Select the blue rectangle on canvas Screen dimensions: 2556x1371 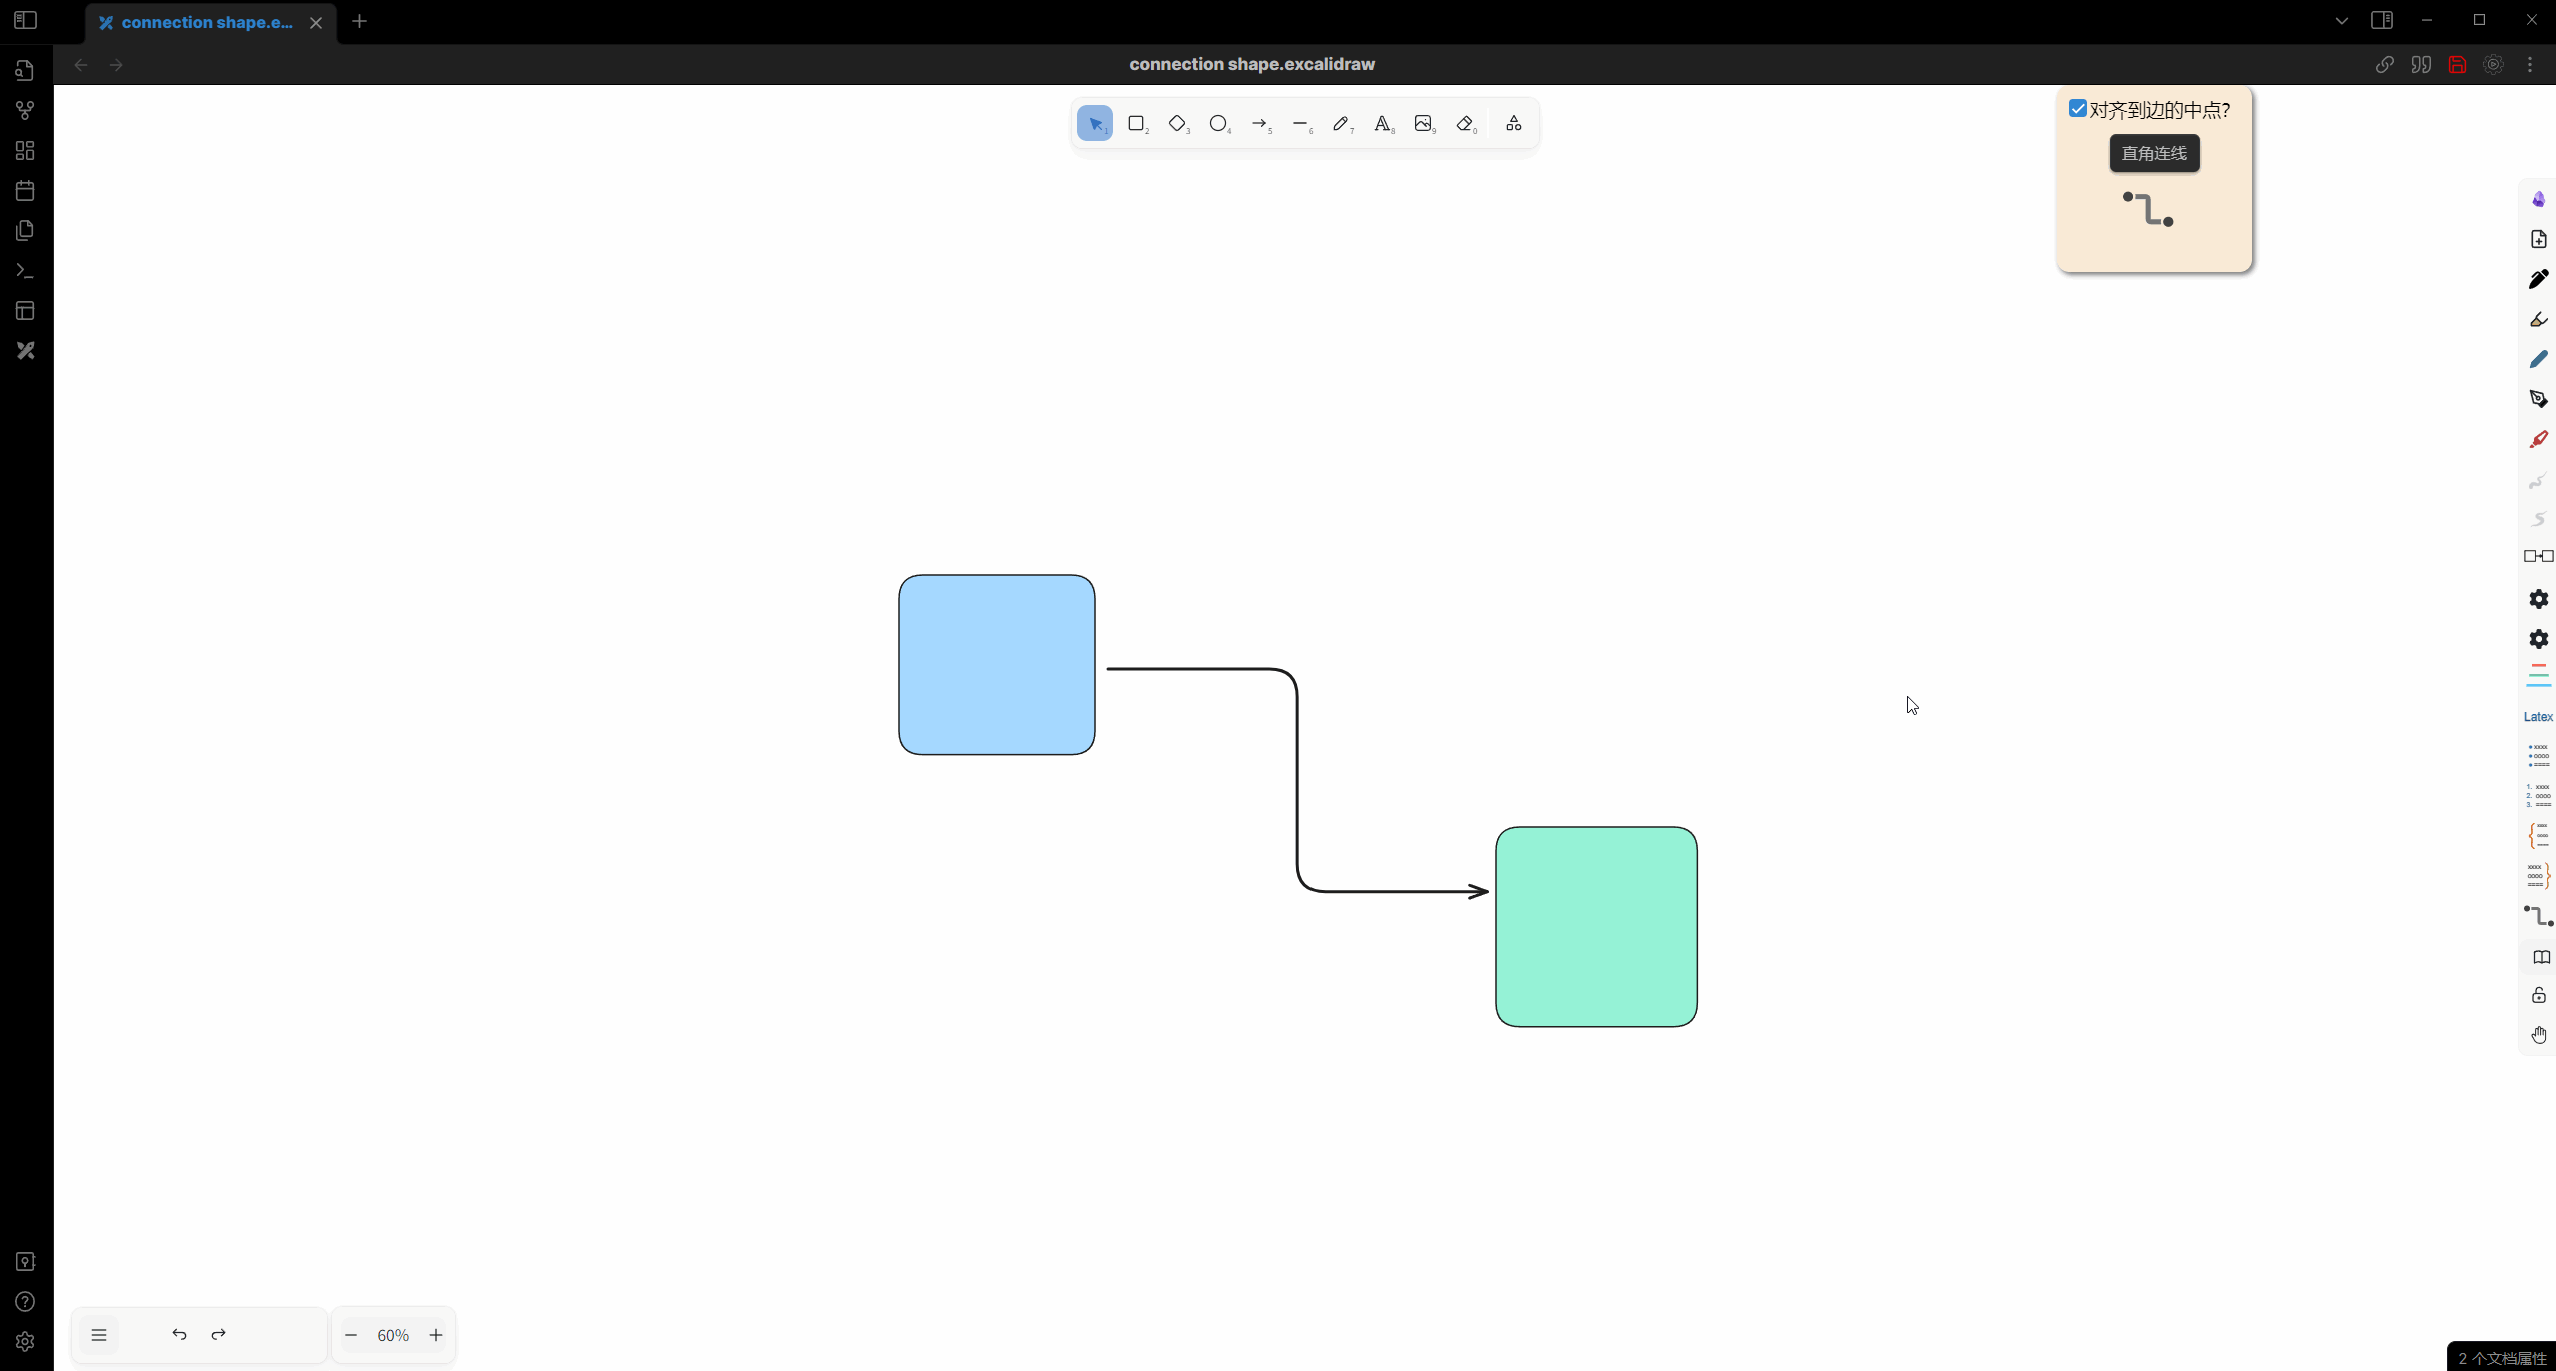[x=996, y=665]
